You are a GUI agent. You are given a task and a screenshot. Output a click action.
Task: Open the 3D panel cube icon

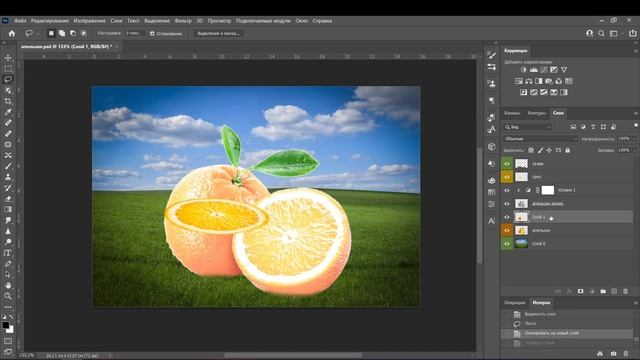[491, 147]
